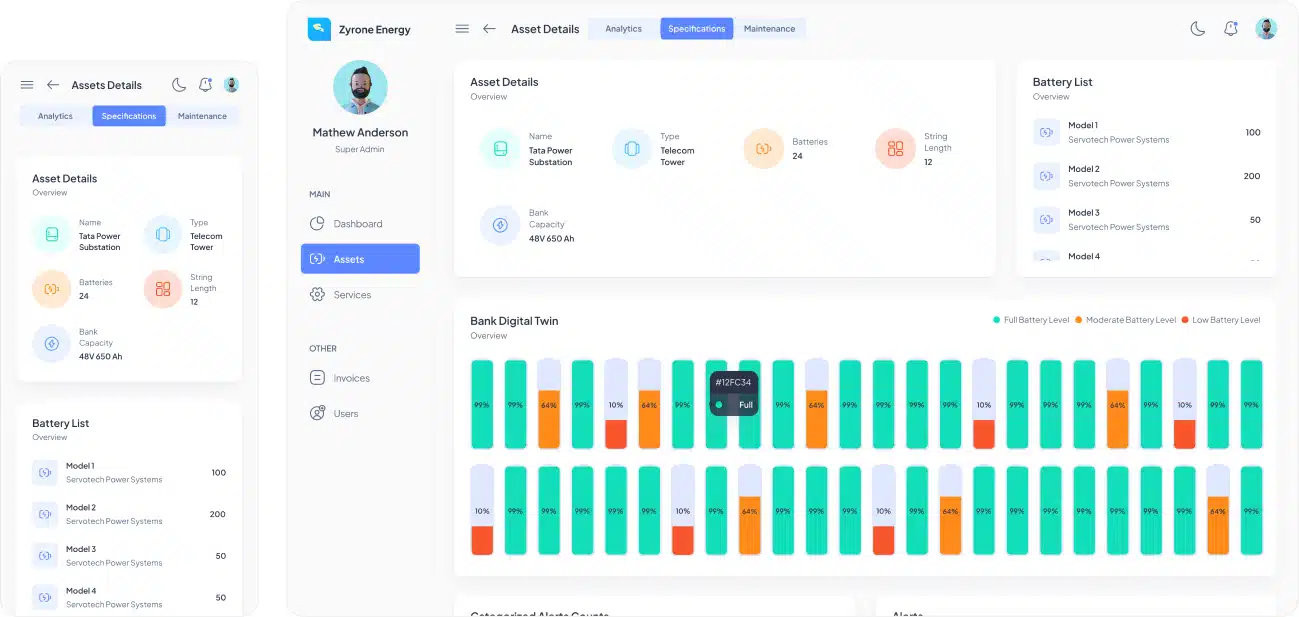Image resolution: width=1299 pixels, height=617 pixels.
Task: Select Services in the sidebar
Action: click(x=351, y=295)
